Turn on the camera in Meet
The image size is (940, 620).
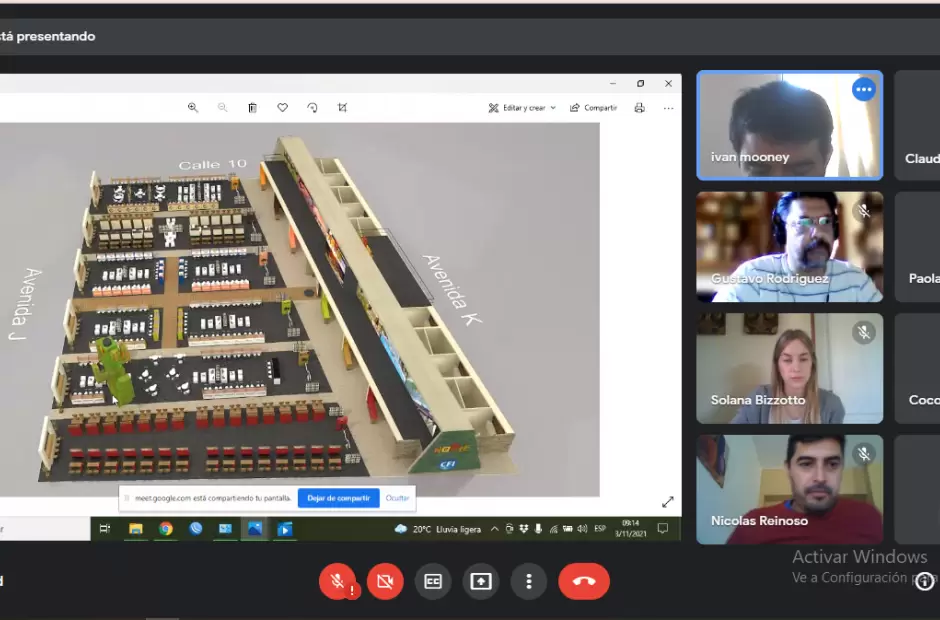point(385,581)
